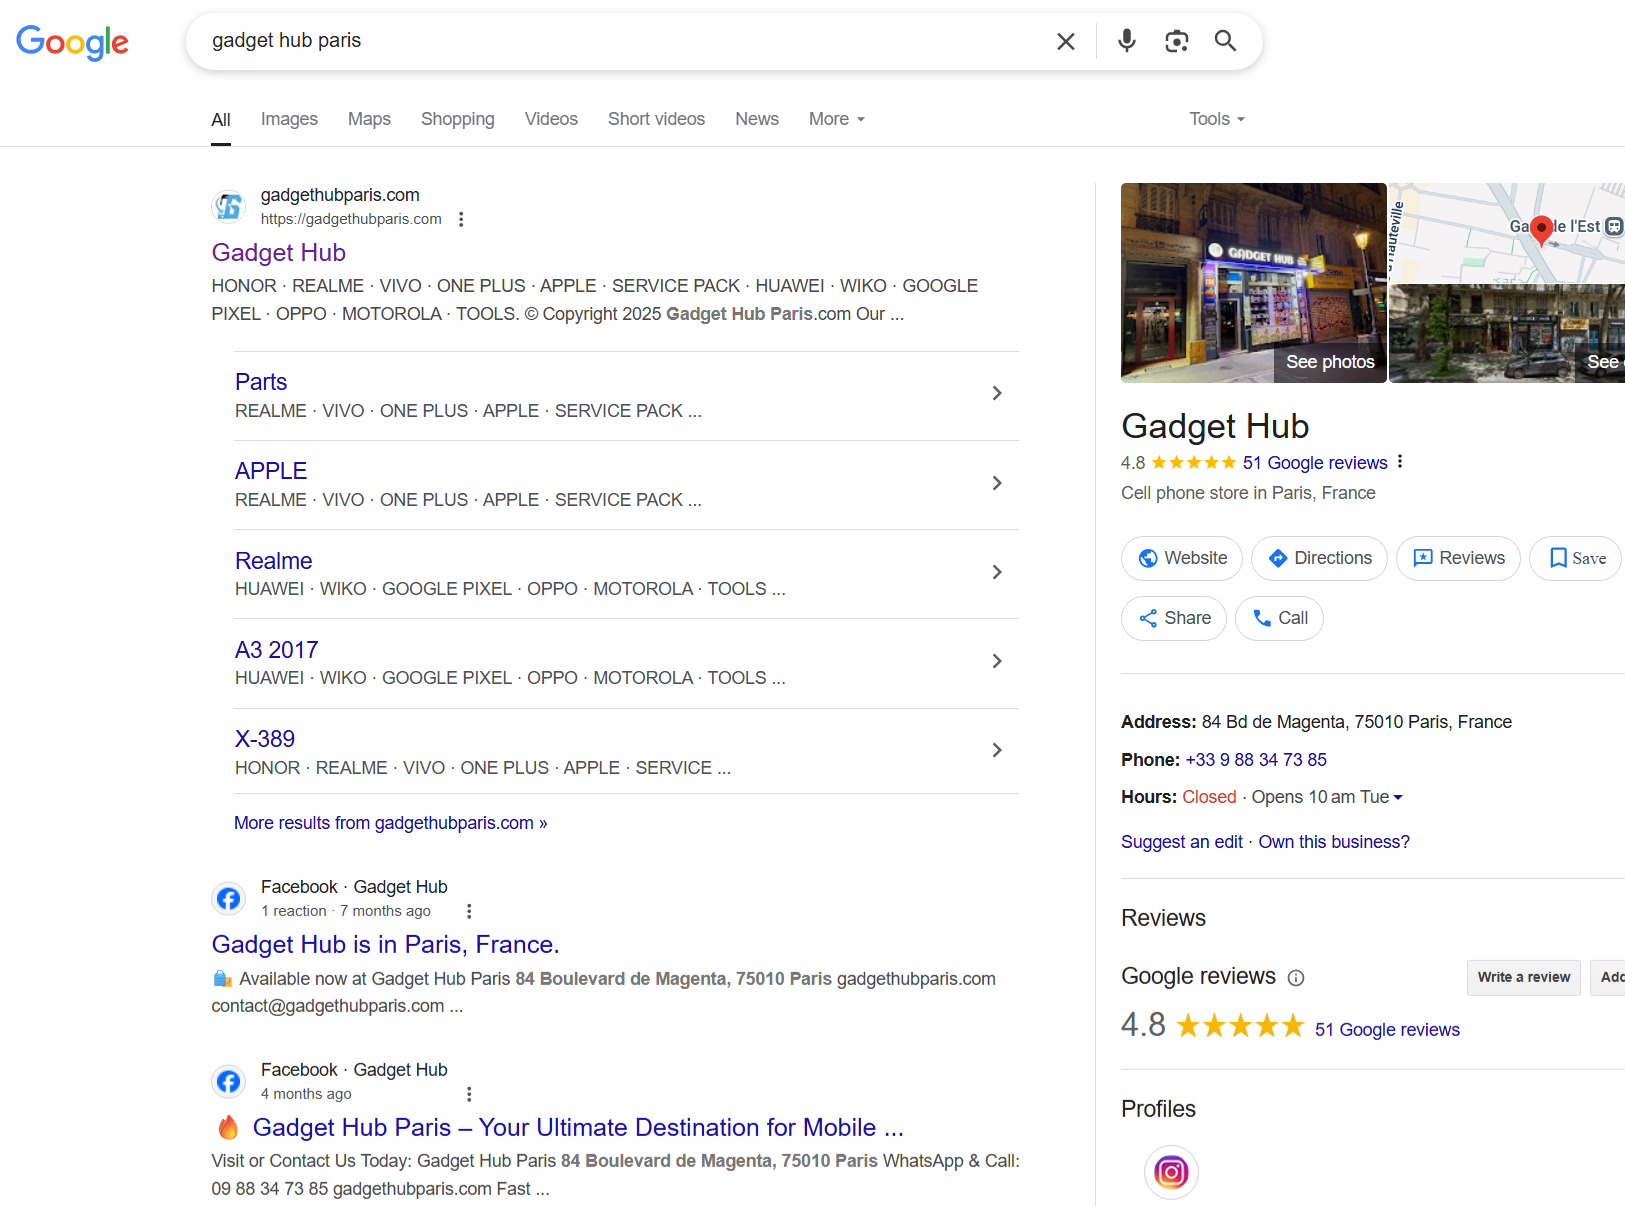Expand business hours next to Opens 10 am Tue
Screen dimensions: 1625x1206
(x=1398, y=797)
